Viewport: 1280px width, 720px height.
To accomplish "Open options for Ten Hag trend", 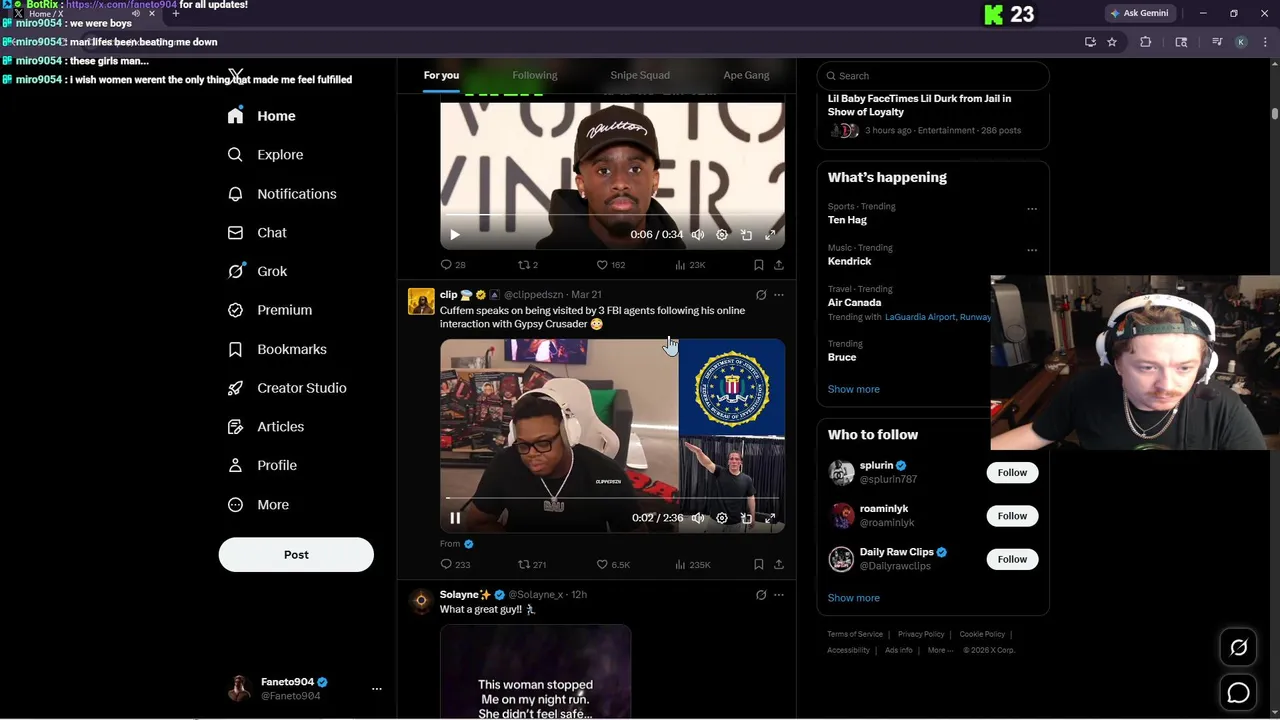I will 1032,209.
